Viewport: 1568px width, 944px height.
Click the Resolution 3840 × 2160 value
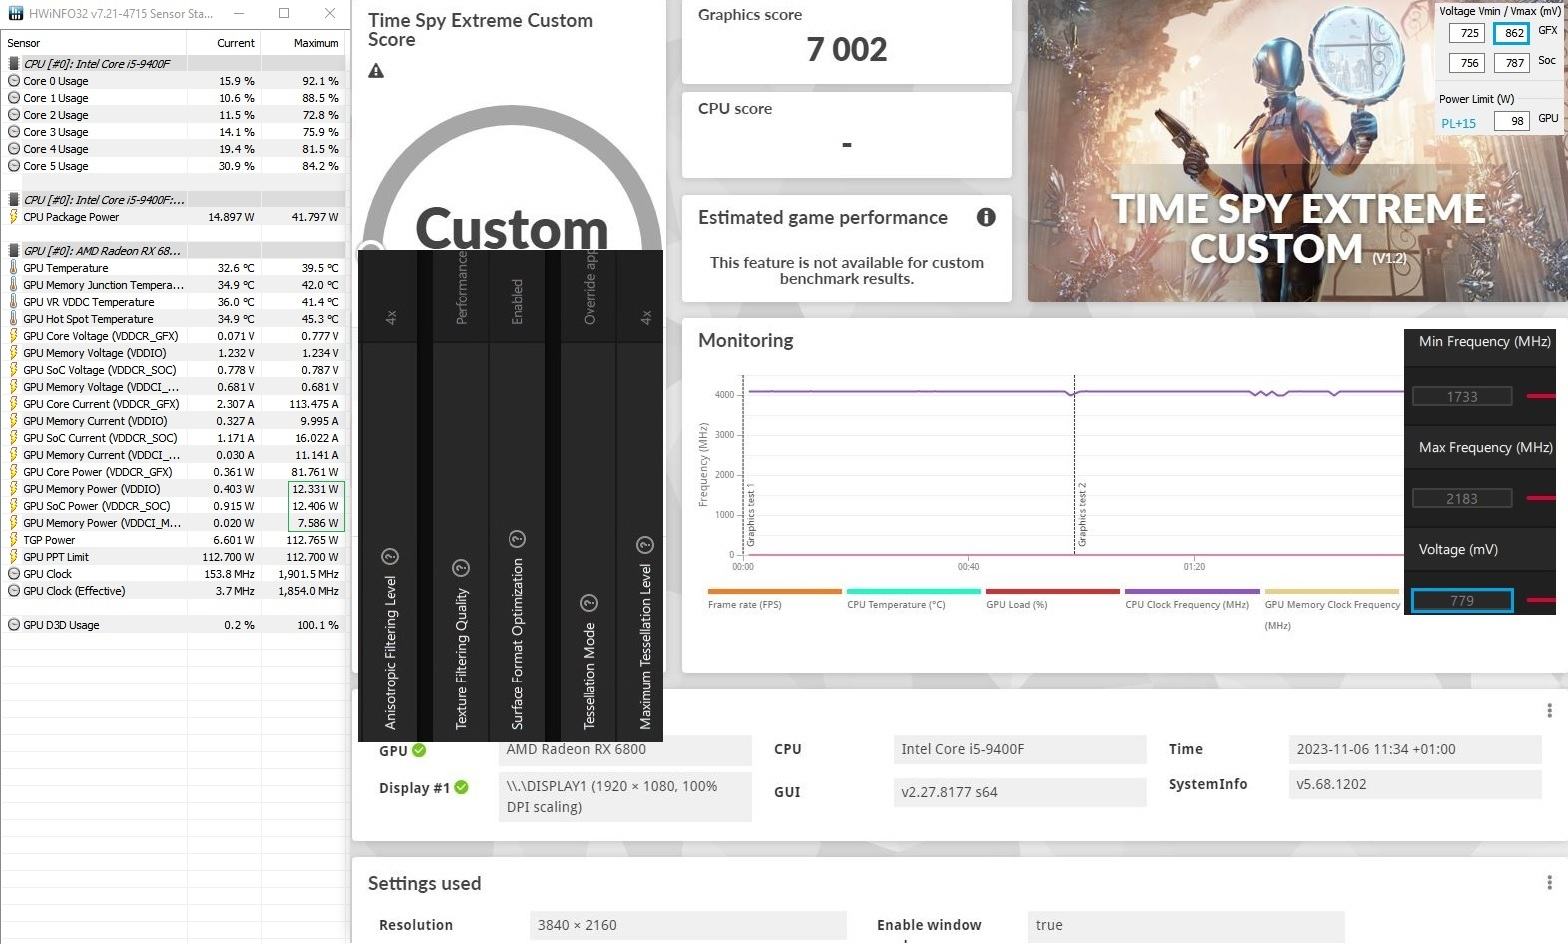click(688, 925)
